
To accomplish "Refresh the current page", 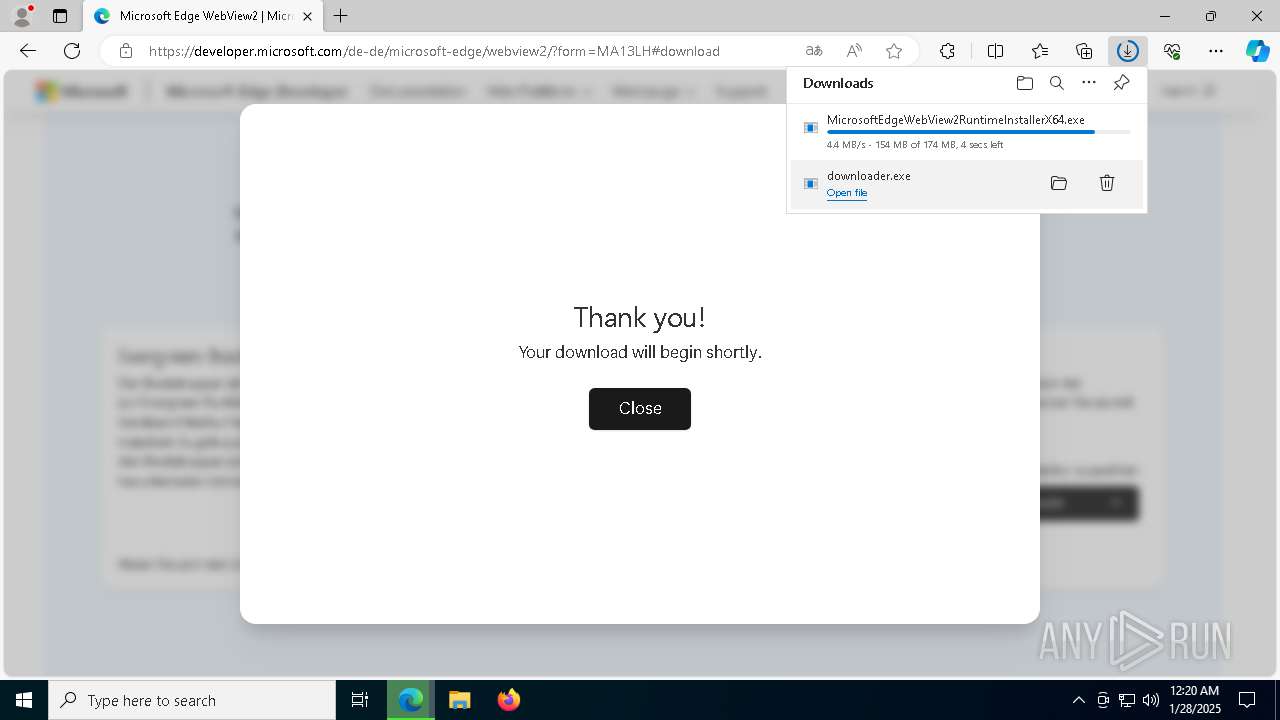I will click(x=72, y=51).
